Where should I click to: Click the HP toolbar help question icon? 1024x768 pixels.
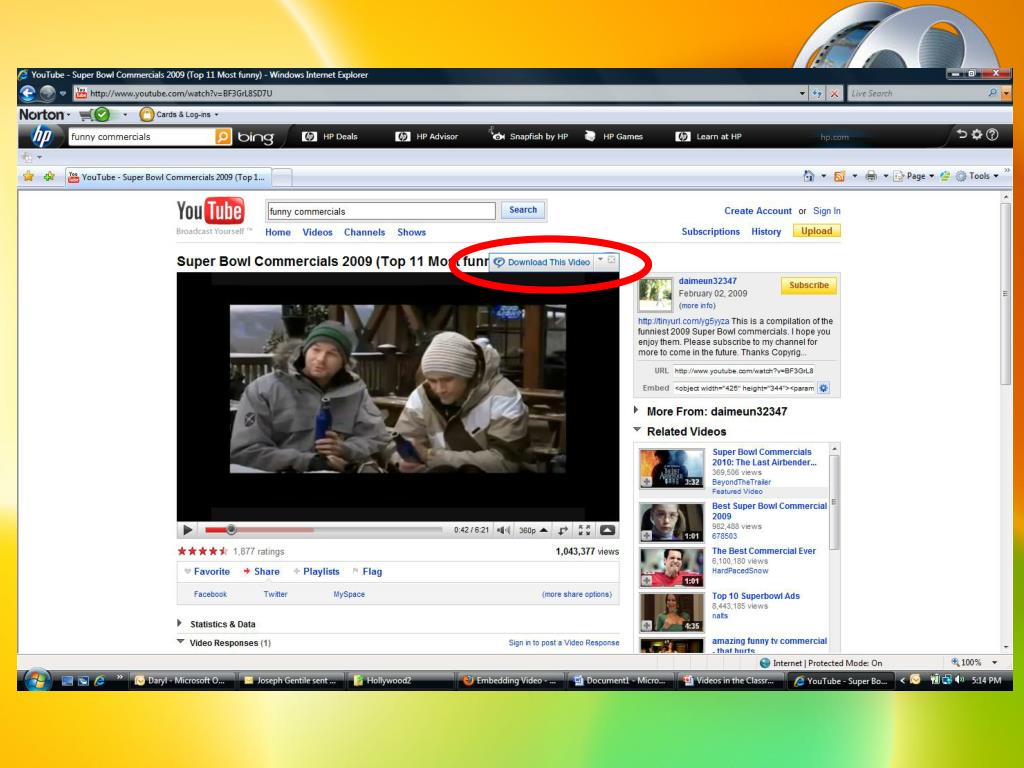pos(993,135)
